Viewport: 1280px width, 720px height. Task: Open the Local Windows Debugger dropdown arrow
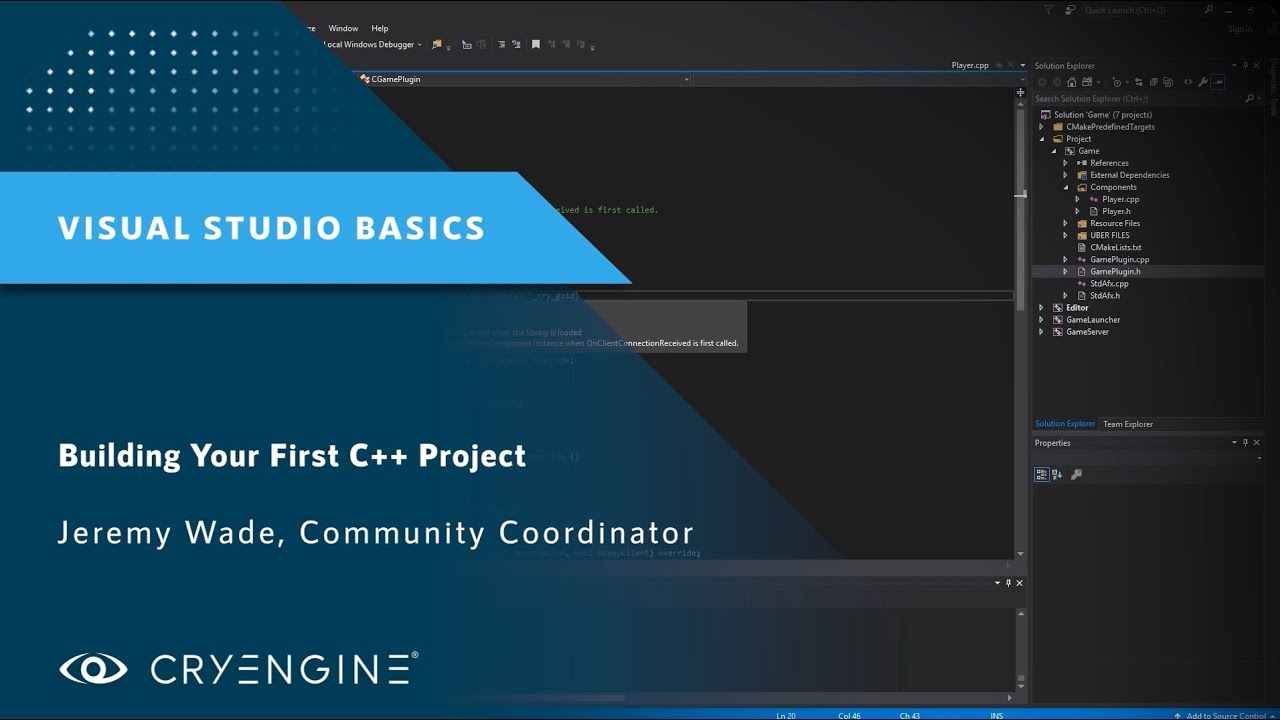419,45
